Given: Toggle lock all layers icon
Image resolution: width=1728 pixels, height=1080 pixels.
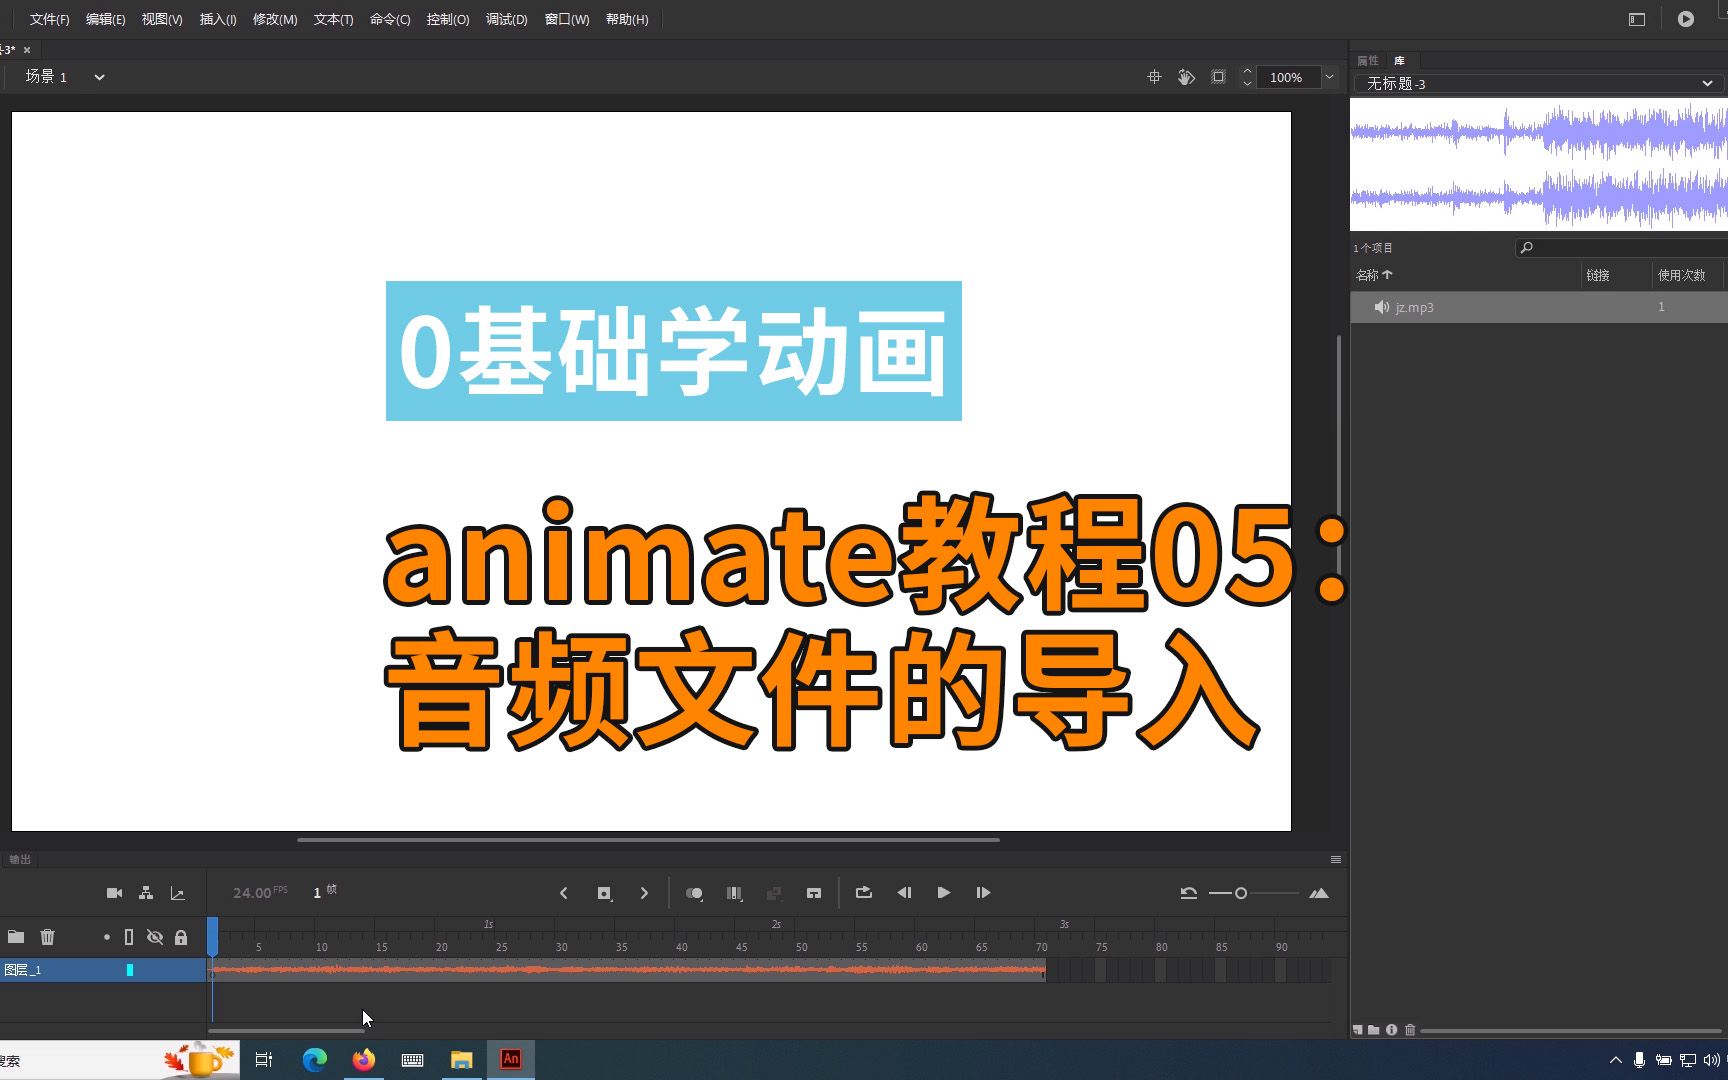Looking at the screenshot, I should click(x=181, y=937).
